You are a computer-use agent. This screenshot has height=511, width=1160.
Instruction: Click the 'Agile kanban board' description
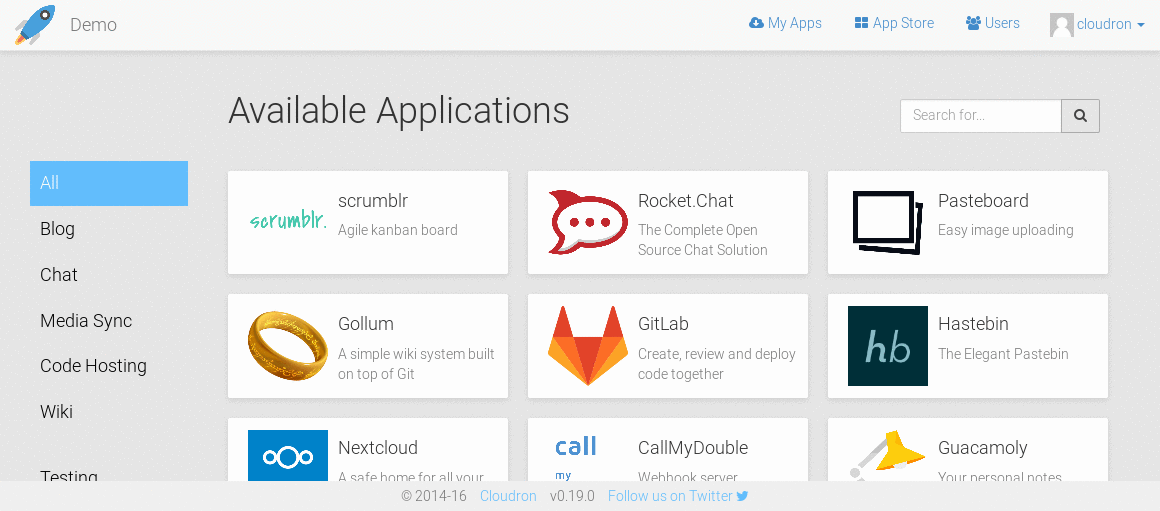[398, 230]
